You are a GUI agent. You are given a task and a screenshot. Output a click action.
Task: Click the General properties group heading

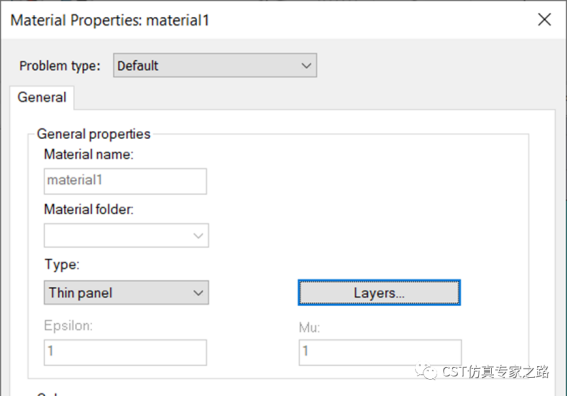[93, 134]
